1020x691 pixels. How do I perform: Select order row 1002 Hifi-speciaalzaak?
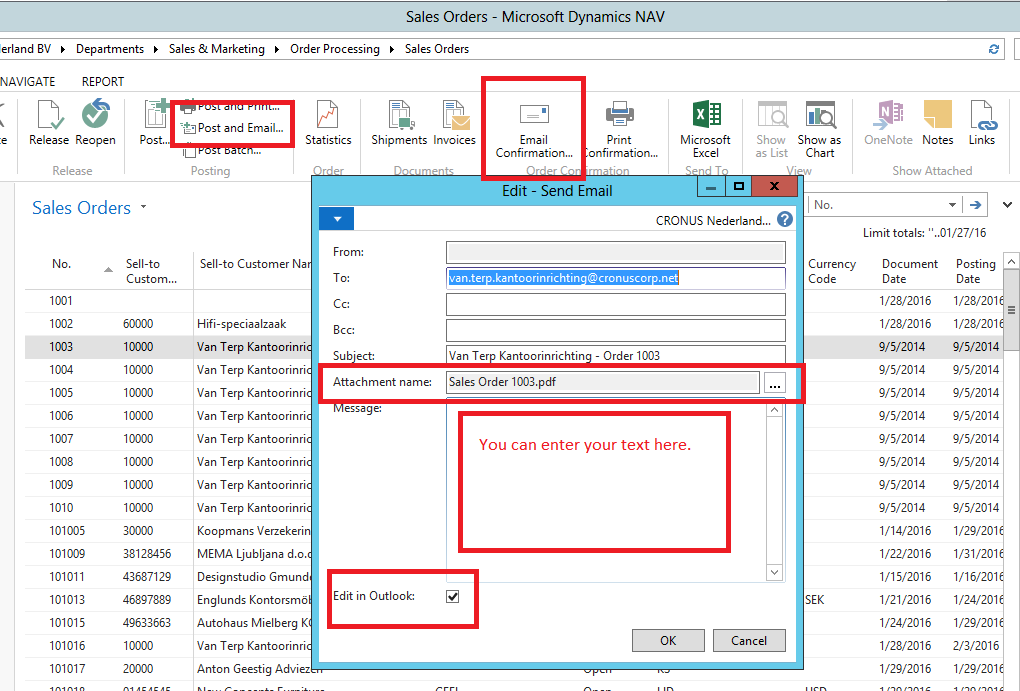[x=168, y=324]
